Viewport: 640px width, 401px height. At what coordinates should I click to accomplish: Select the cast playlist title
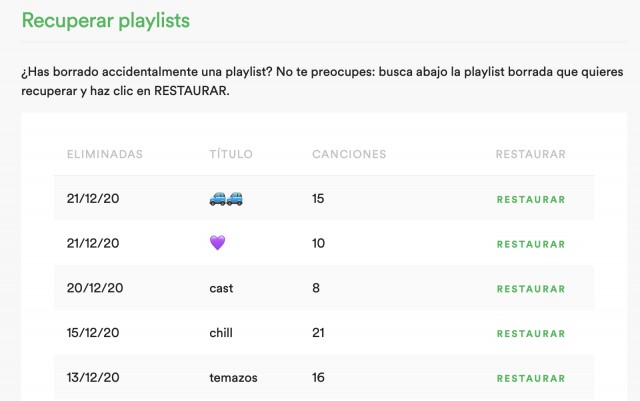coord(221,288)
